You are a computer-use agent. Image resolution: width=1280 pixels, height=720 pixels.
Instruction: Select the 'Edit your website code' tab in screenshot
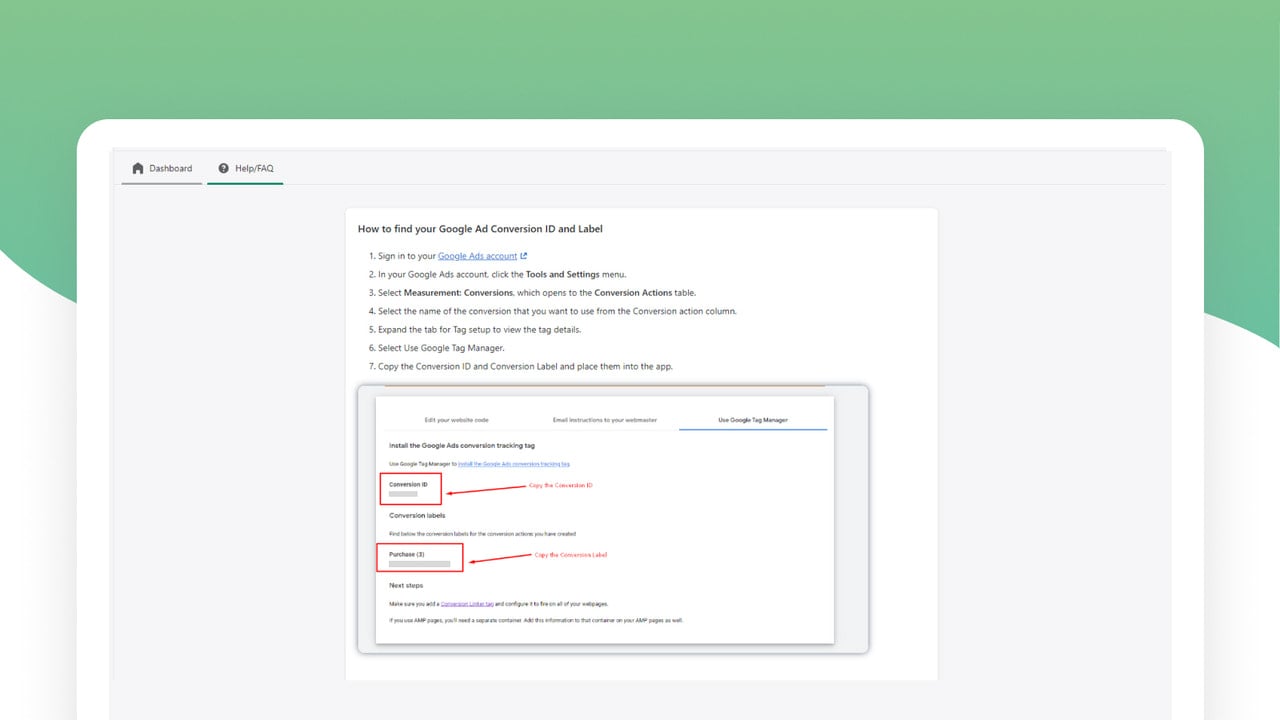click(x=456, y=420)
